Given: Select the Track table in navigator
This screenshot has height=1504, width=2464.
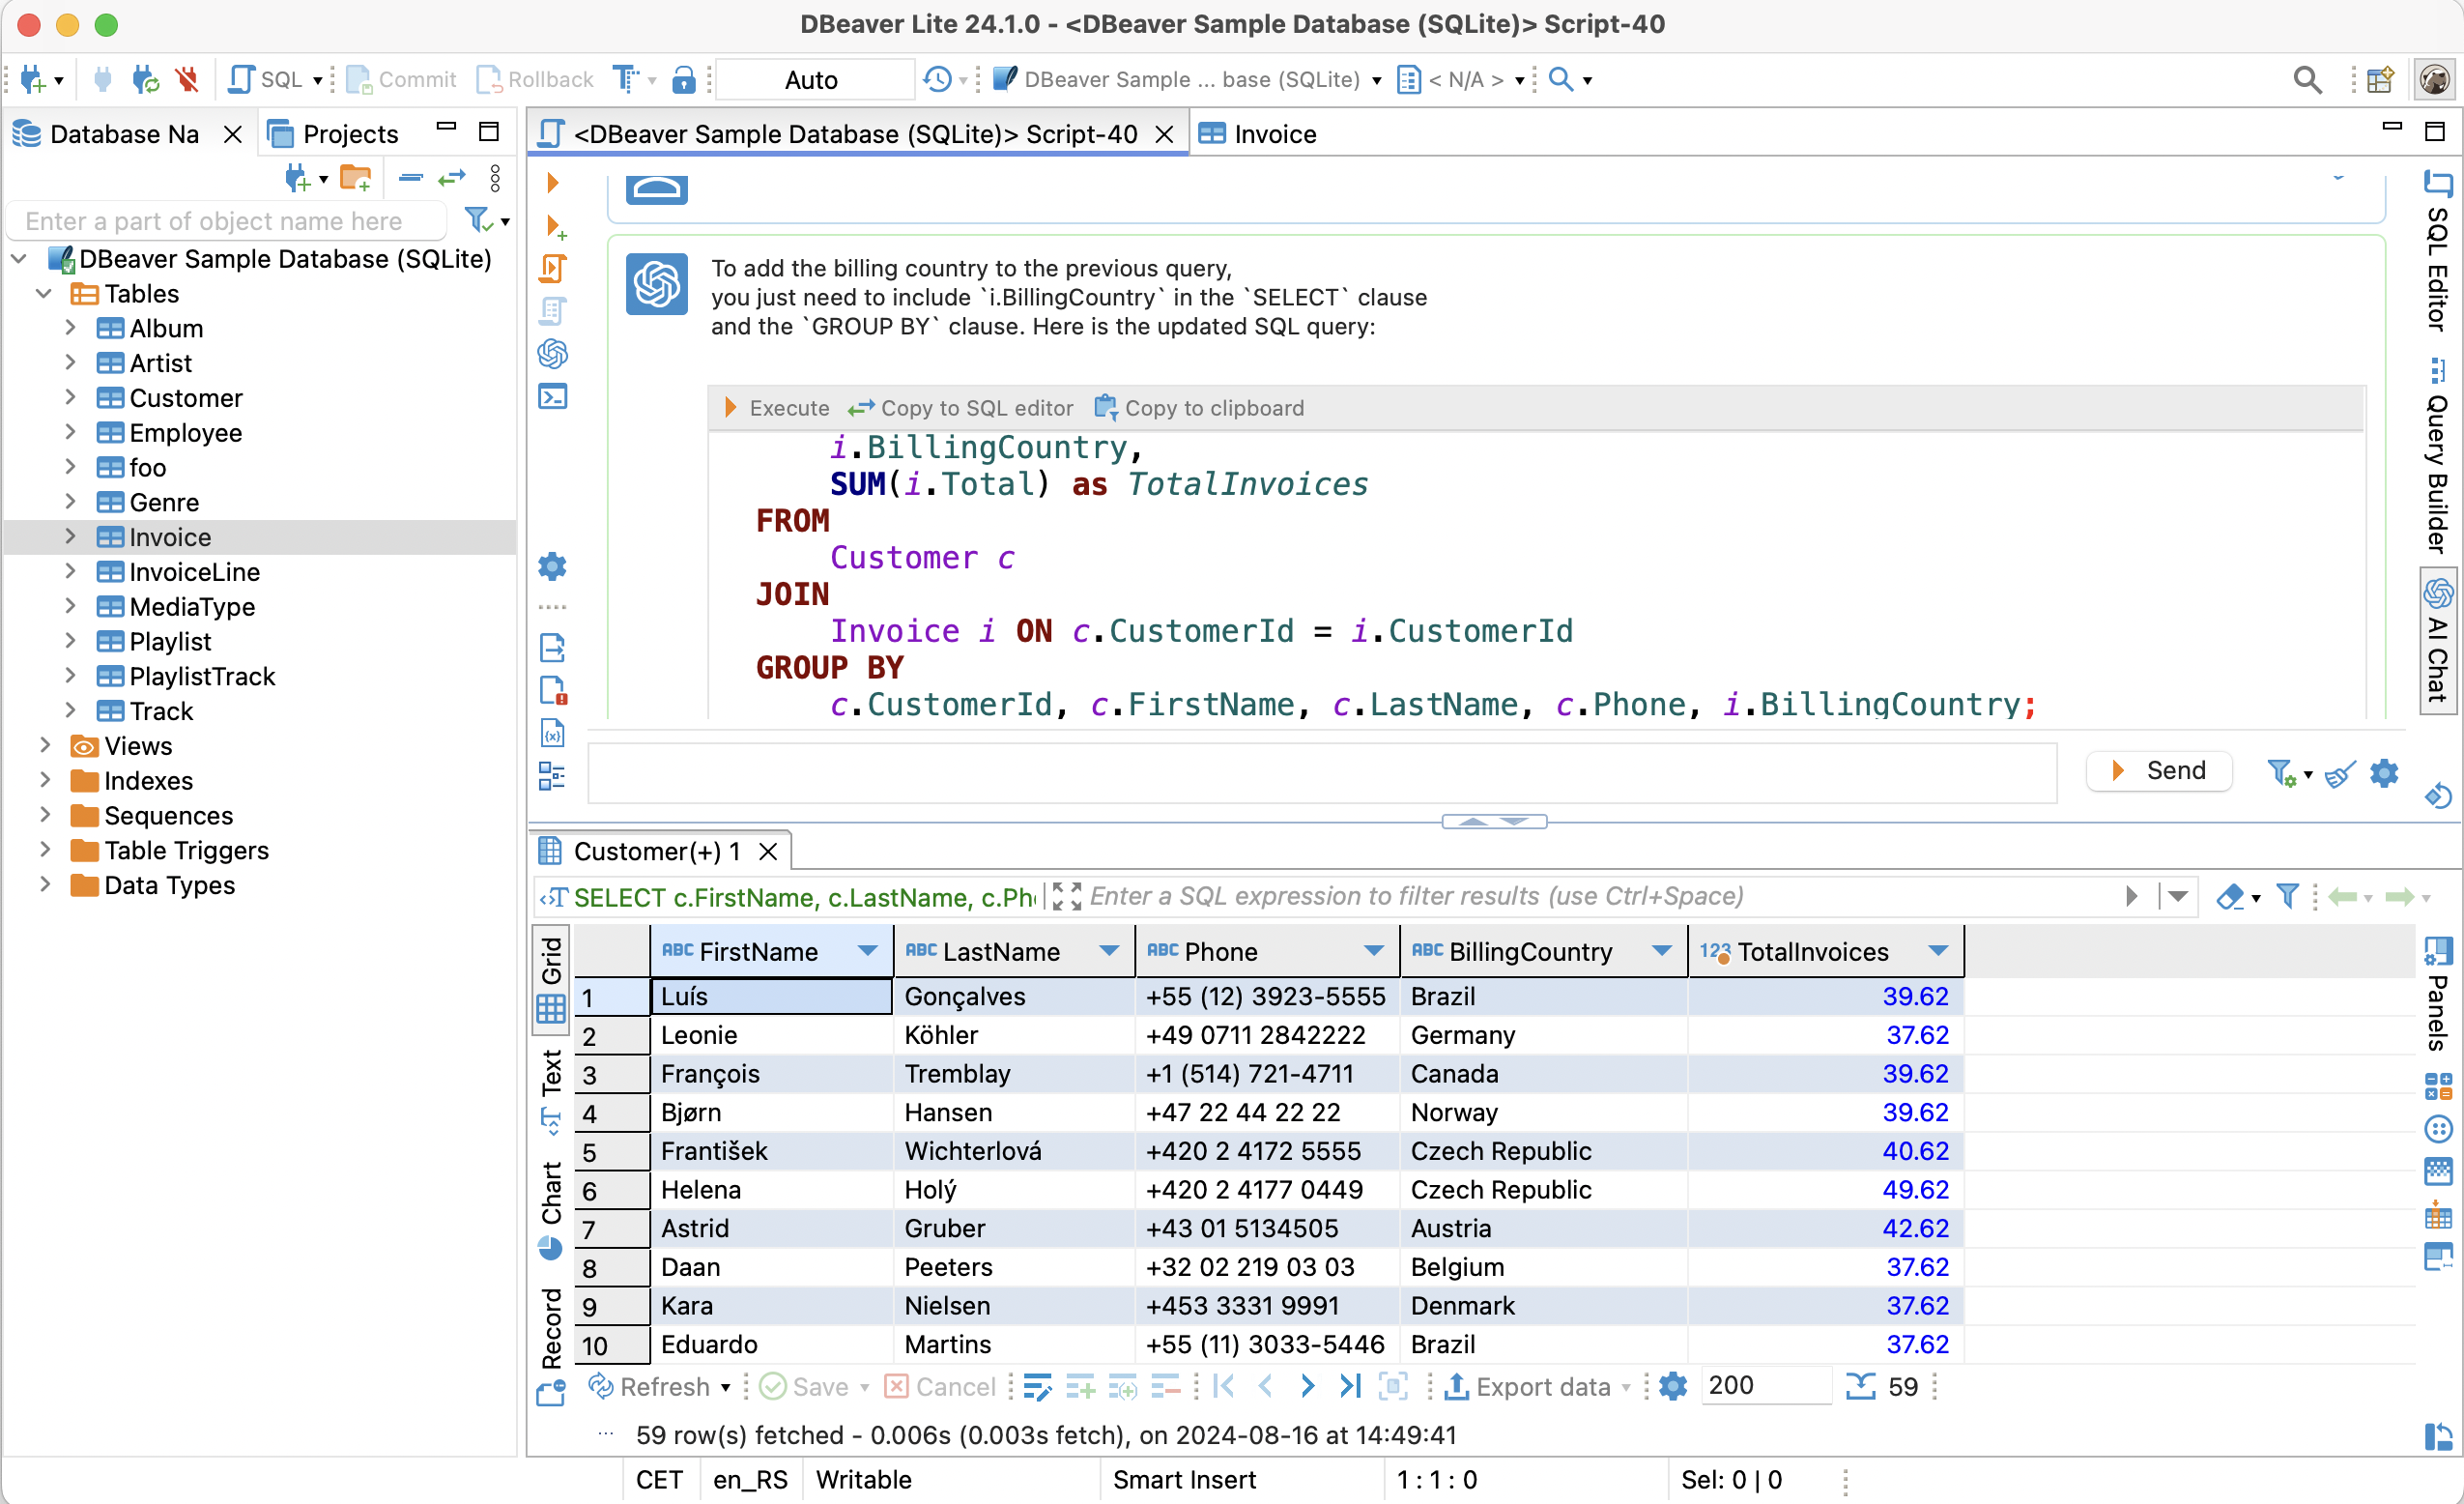Looking at the screenshot, I should pos(161,710).
